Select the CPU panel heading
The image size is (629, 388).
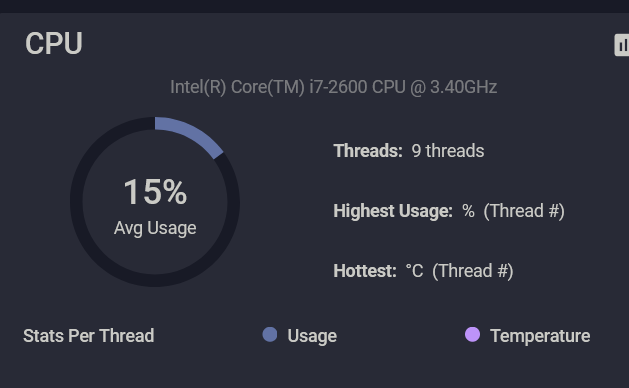[x=54, y=43]
